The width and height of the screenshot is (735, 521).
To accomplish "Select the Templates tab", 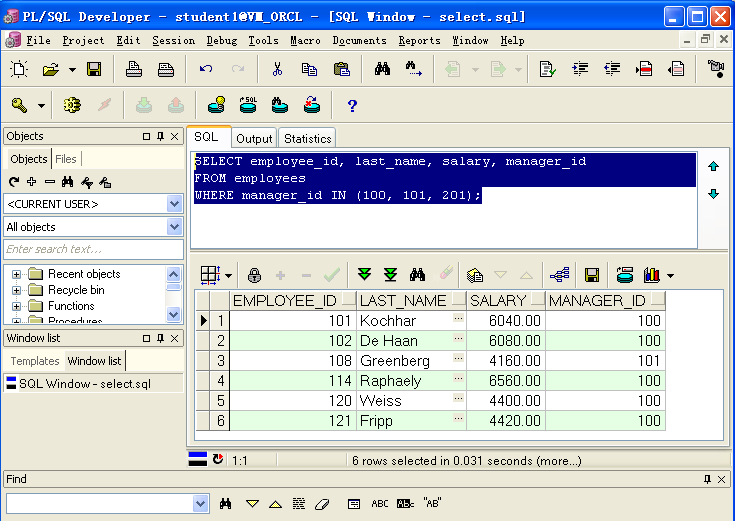I will tap(35, 361).
